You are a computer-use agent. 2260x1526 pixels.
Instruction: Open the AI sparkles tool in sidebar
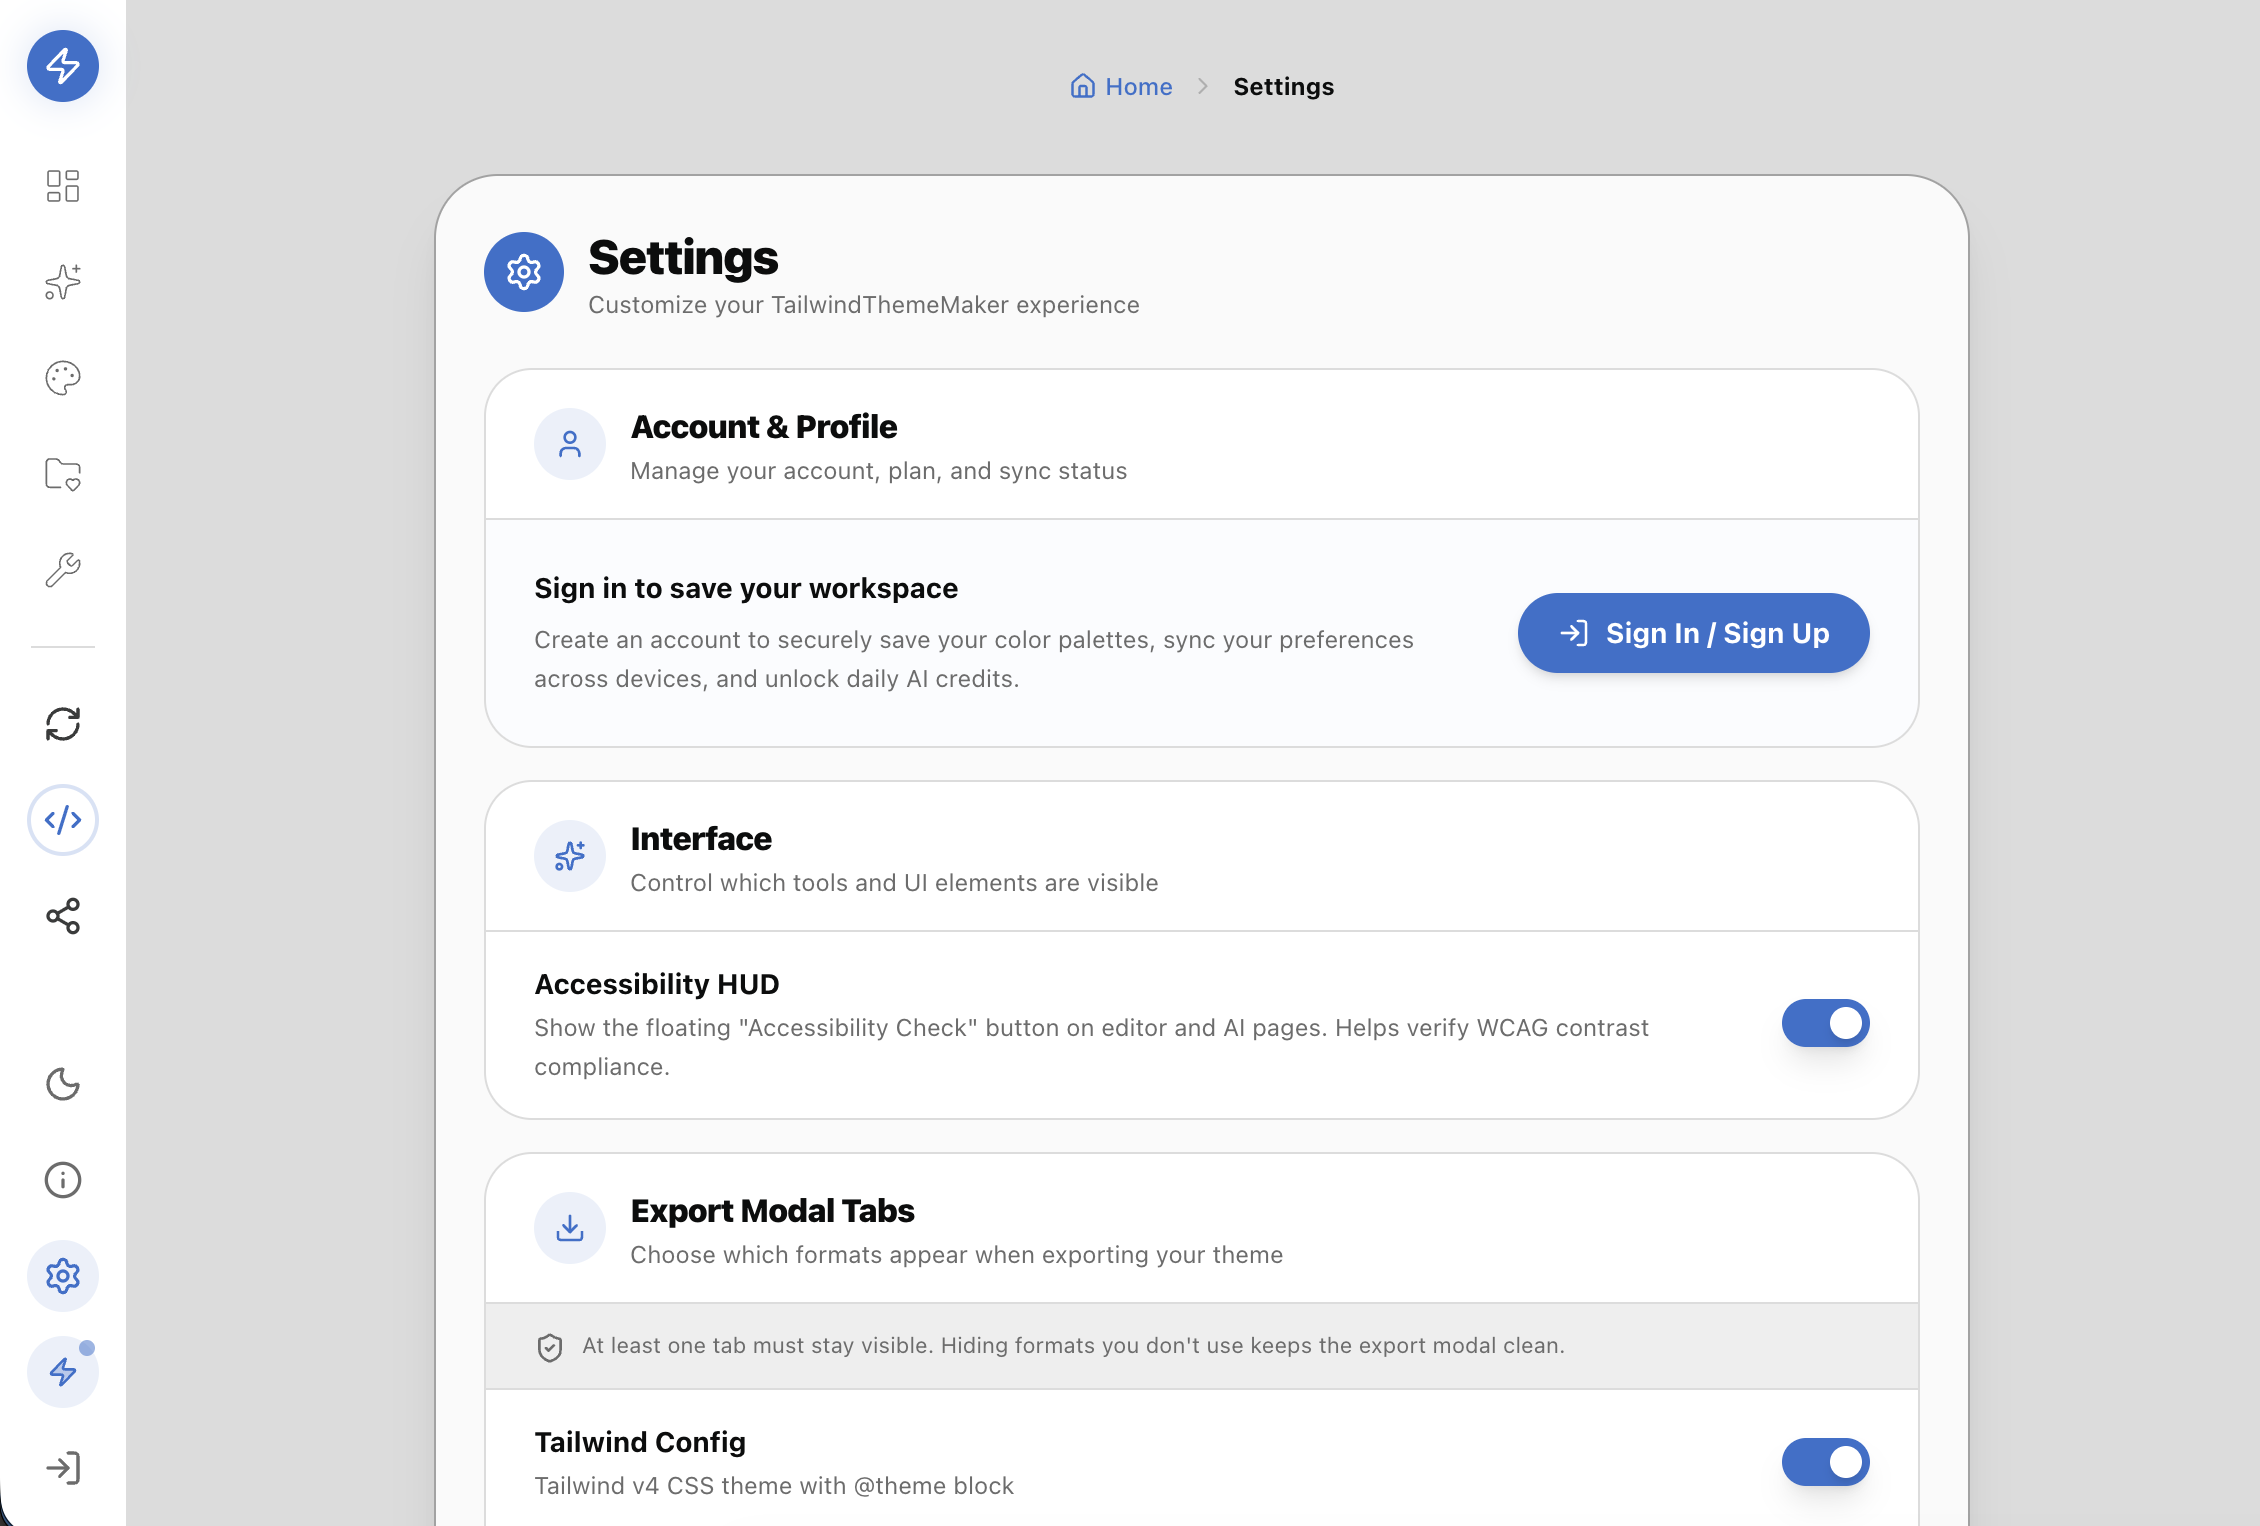click(63, 282)
